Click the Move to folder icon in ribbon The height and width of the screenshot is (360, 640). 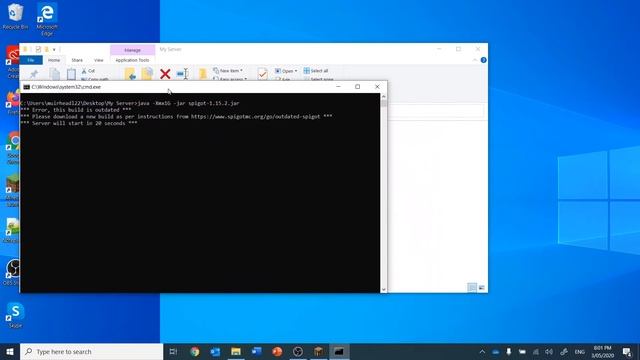tap(130, 74)
